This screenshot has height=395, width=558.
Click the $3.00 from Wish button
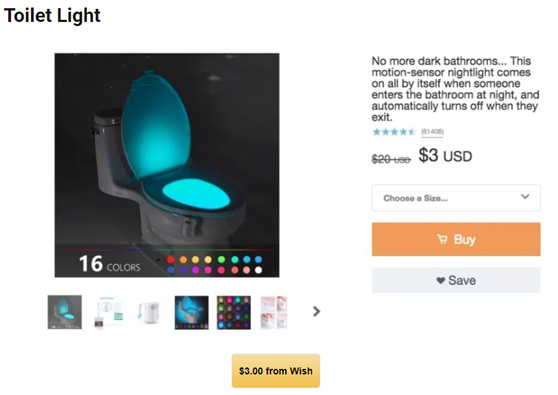276,371
